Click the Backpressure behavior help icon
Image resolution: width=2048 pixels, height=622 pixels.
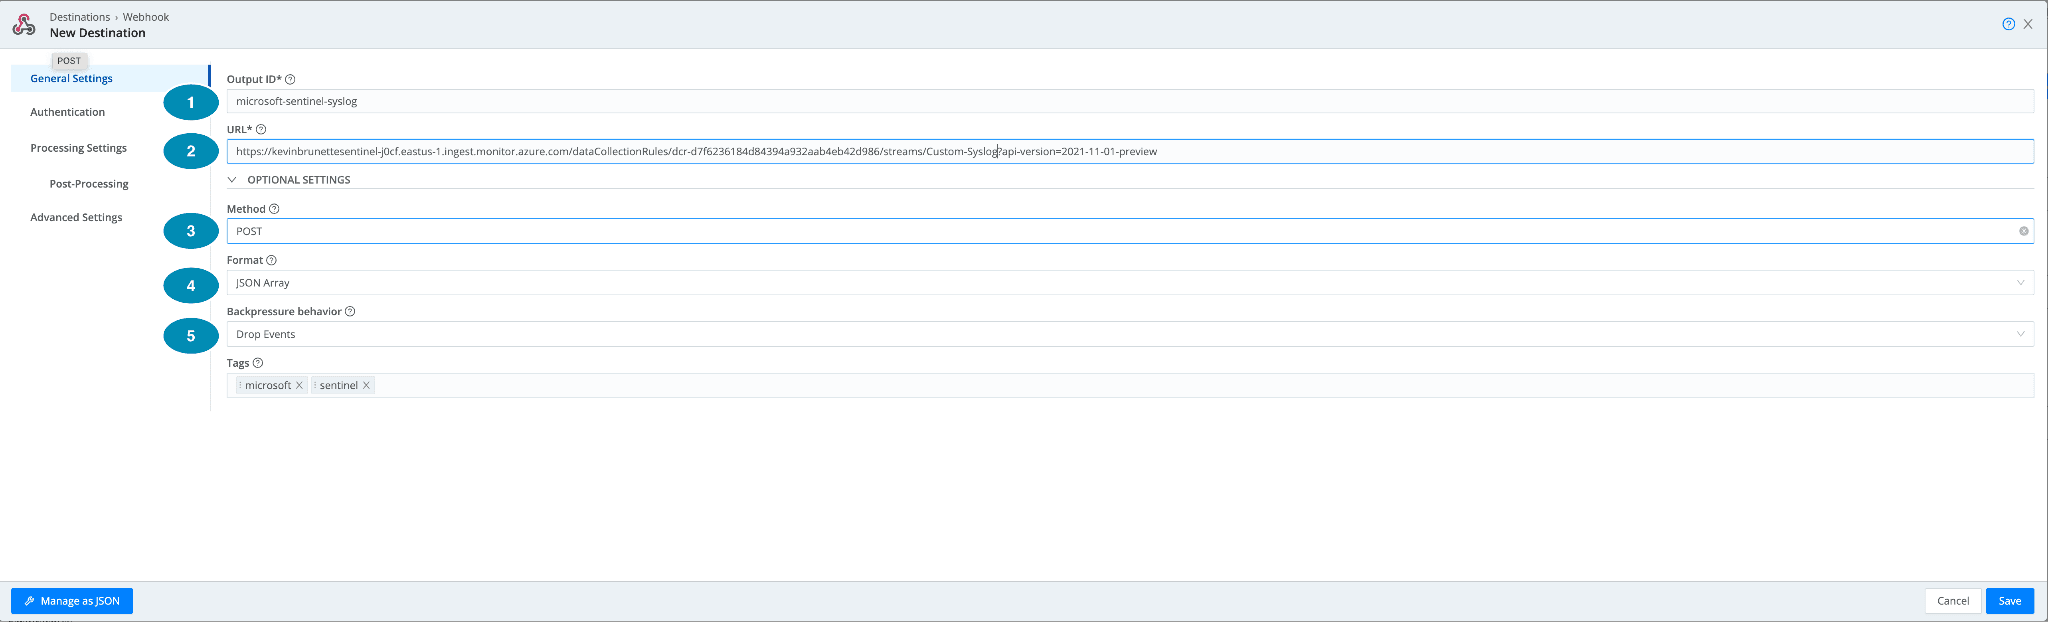[350, 311]
